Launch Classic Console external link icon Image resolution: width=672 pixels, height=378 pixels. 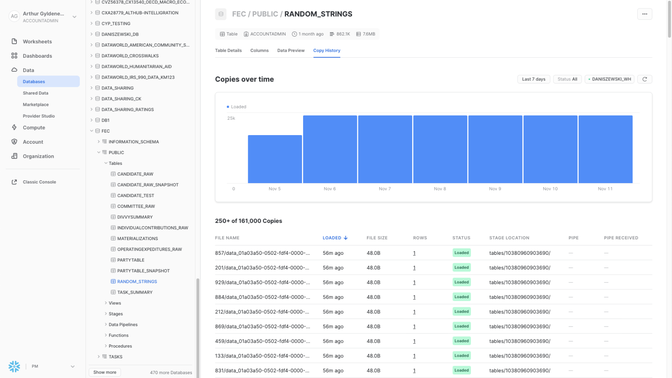(x=14, y=182)
